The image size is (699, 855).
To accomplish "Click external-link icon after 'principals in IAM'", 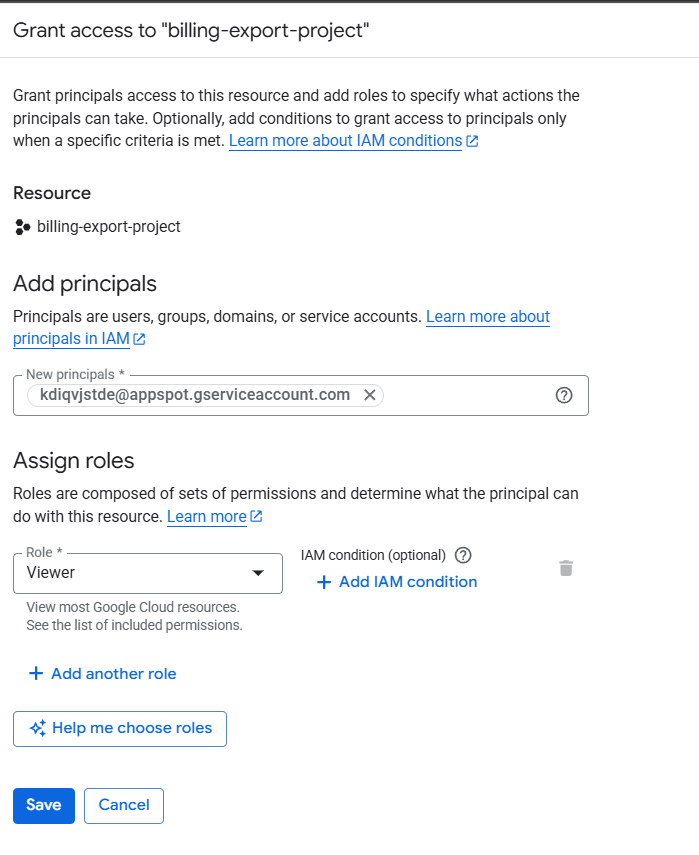I will click(140, 339).
